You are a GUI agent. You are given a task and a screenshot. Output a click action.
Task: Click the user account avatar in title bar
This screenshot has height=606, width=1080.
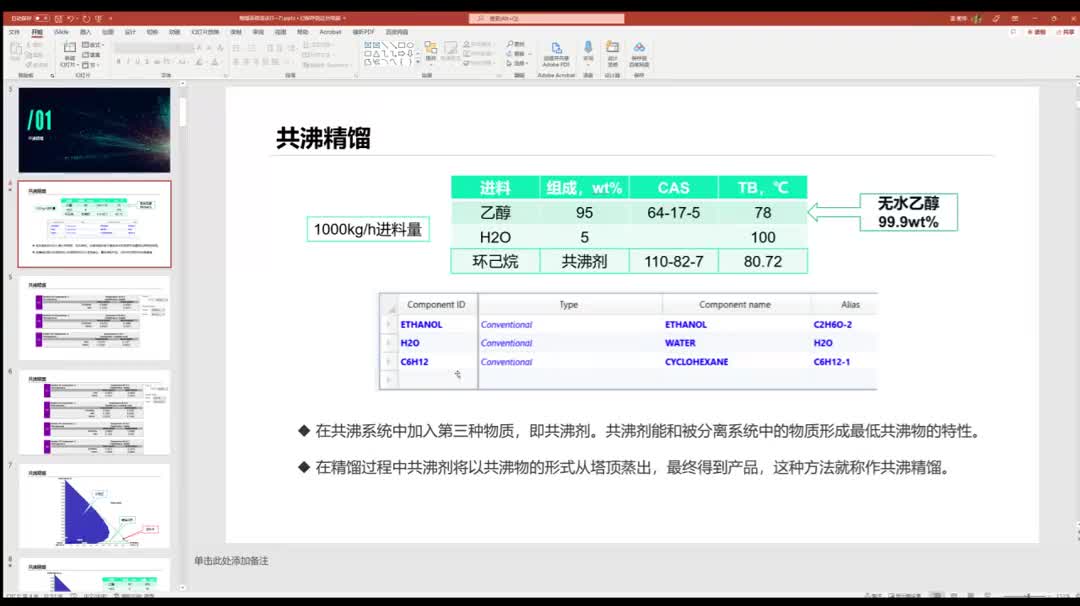pyautogui.click(x=977, y=19)
